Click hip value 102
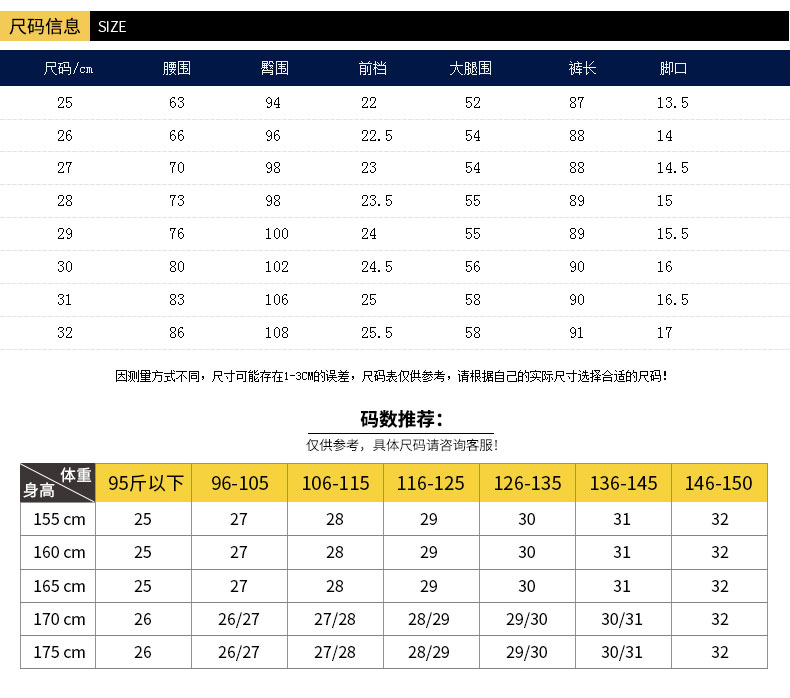This screenshot has height=698, width=790. click(277, 267)
